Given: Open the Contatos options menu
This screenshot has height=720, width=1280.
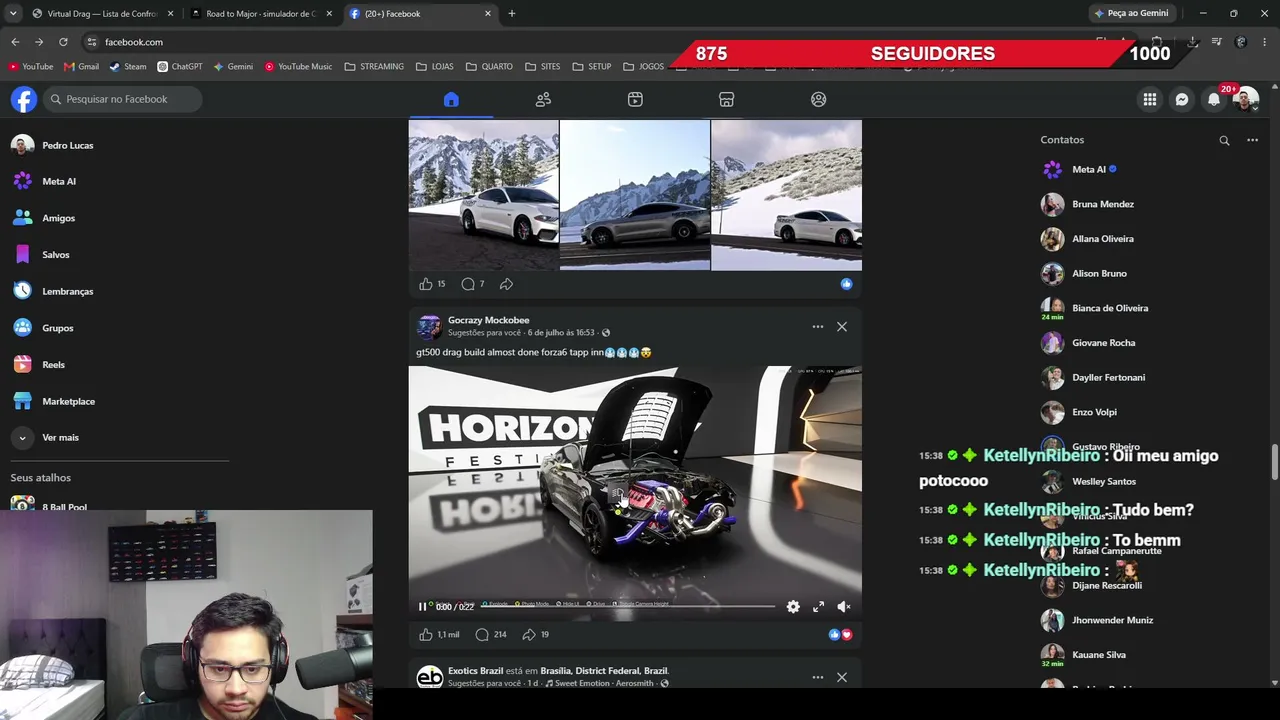Looking at the screenshot, I should 1252,140.
